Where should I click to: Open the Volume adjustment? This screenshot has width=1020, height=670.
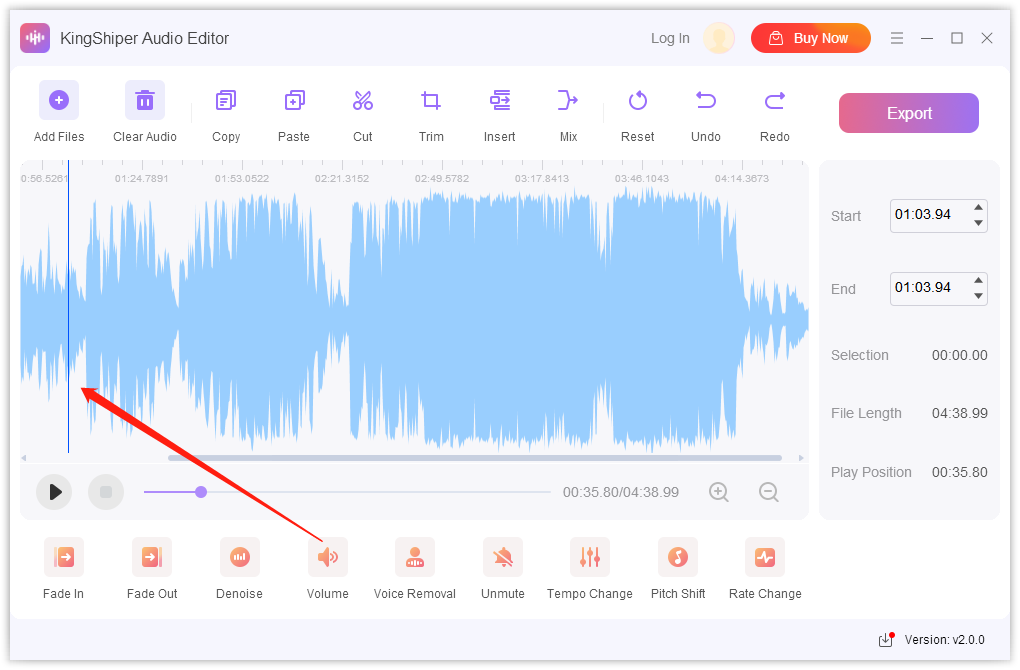point(327,557)
